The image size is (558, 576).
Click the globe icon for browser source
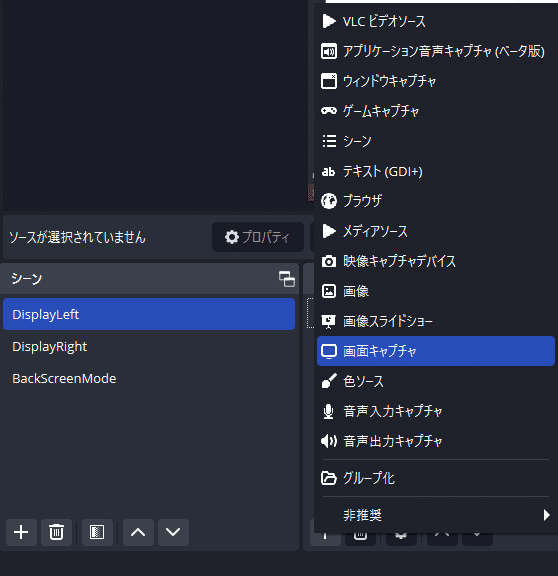point(329,201)
